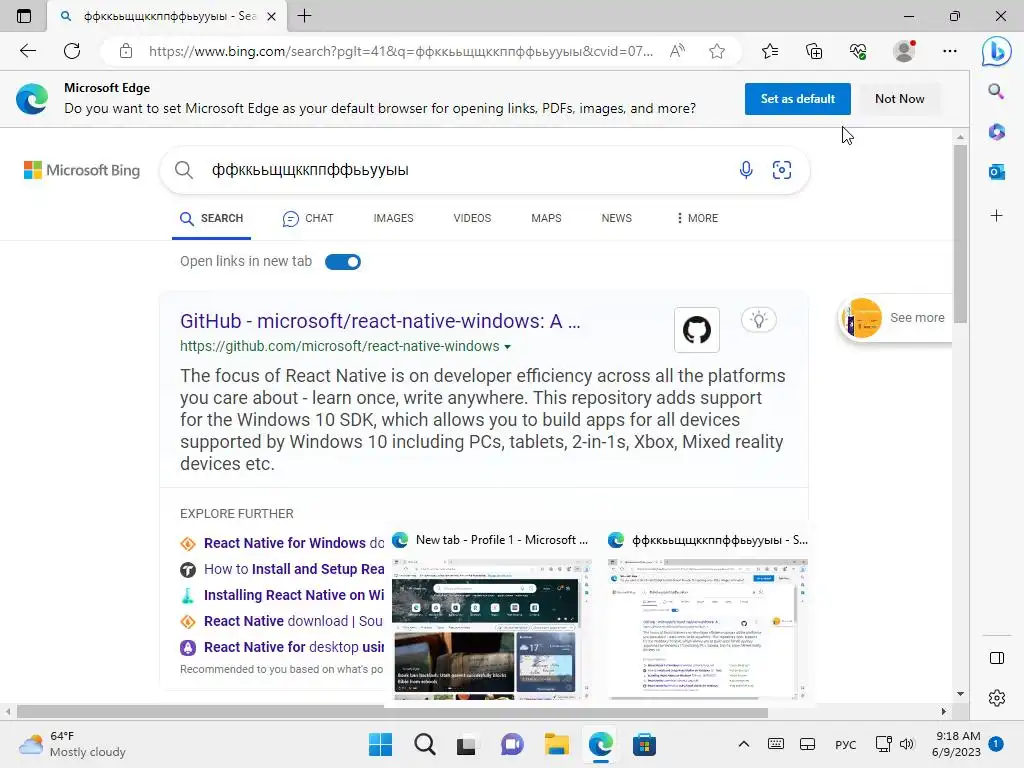Open Outlook in the sidebar
The height and width of the screenshot is (768, 1024).
pos(997,172)
